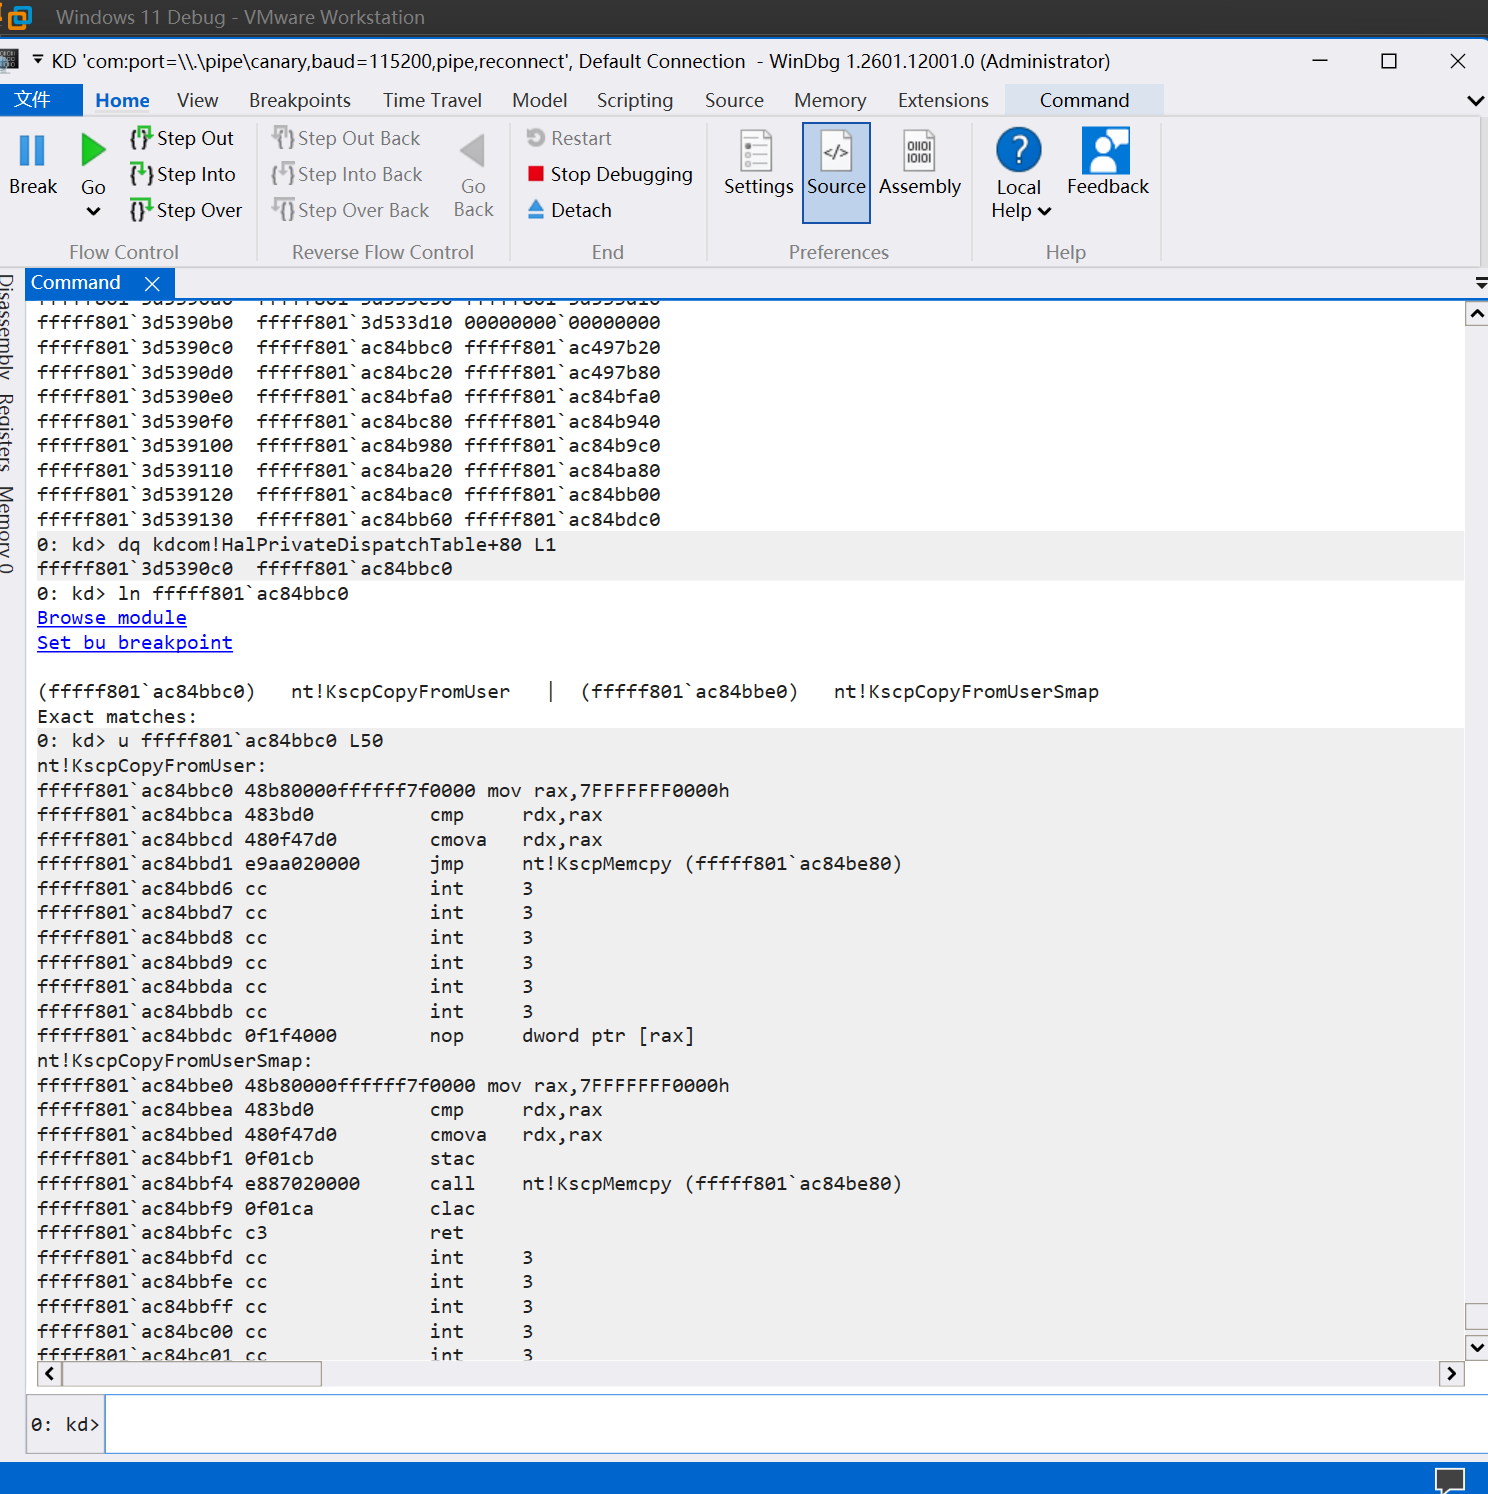1488x1494 pixels.
Task: Open the command window options dropdown
Action: 1481,284
